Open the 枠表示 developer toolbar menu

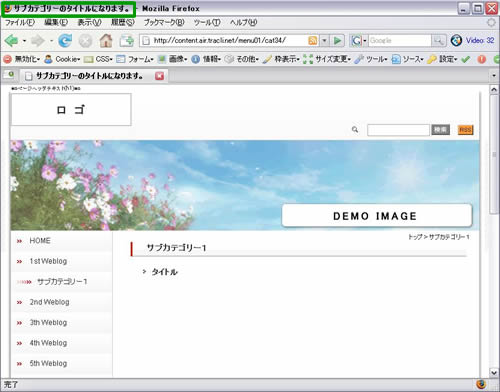pyautogui.click(x=281, y=59)
